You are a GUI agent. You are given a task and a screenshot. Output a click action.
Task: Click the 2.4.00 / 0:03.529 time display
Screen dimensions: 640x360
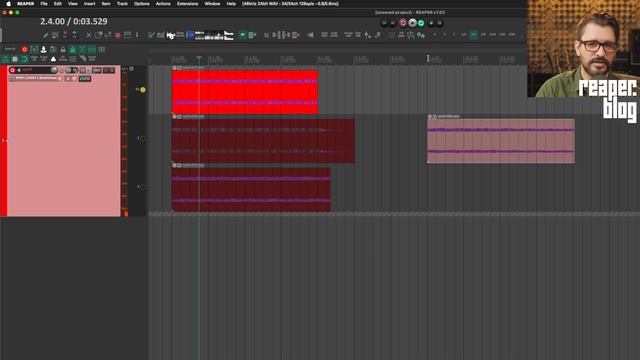(74, 21)
